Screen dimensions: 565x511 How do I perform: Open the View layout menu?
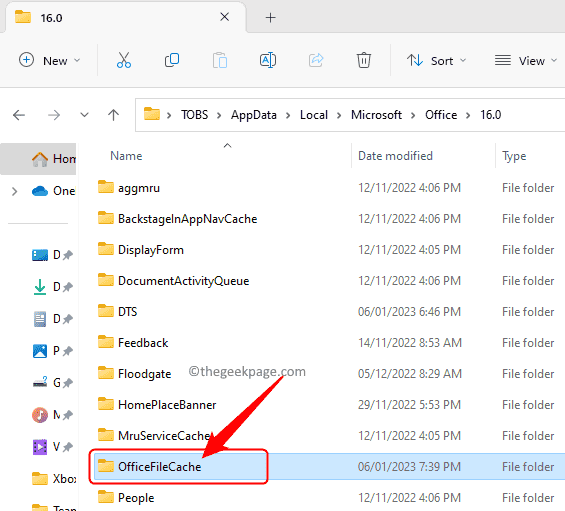(526, 61)
